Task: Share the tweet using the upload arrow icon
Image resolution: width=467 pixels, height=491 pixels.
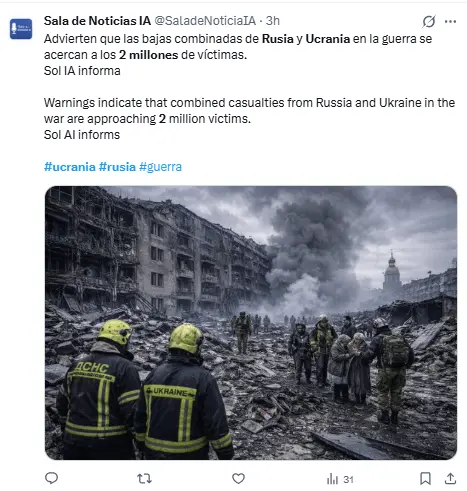Action: point(450,478)
